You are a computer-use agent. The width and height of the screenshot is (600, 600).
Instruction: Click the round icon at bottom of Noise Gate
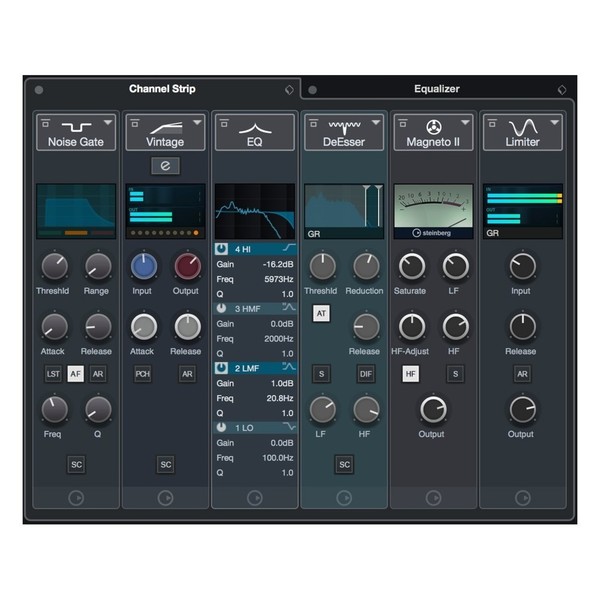tap(76, 498)
